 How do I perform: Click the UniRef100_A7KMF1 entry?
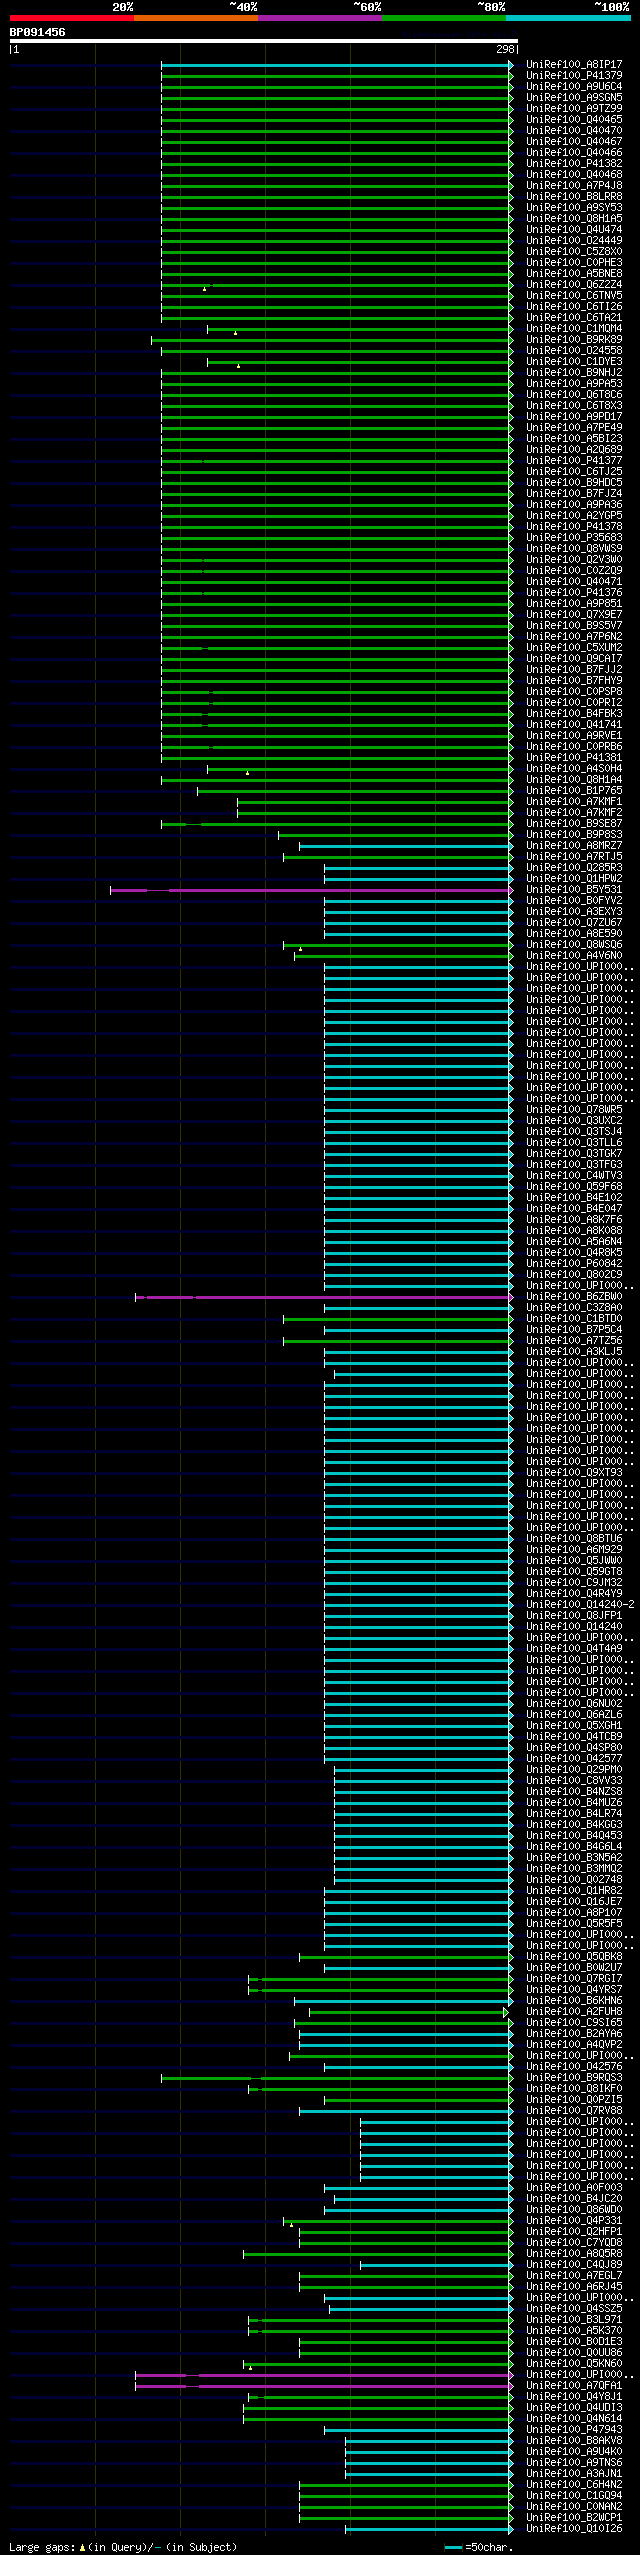[574, 802]
